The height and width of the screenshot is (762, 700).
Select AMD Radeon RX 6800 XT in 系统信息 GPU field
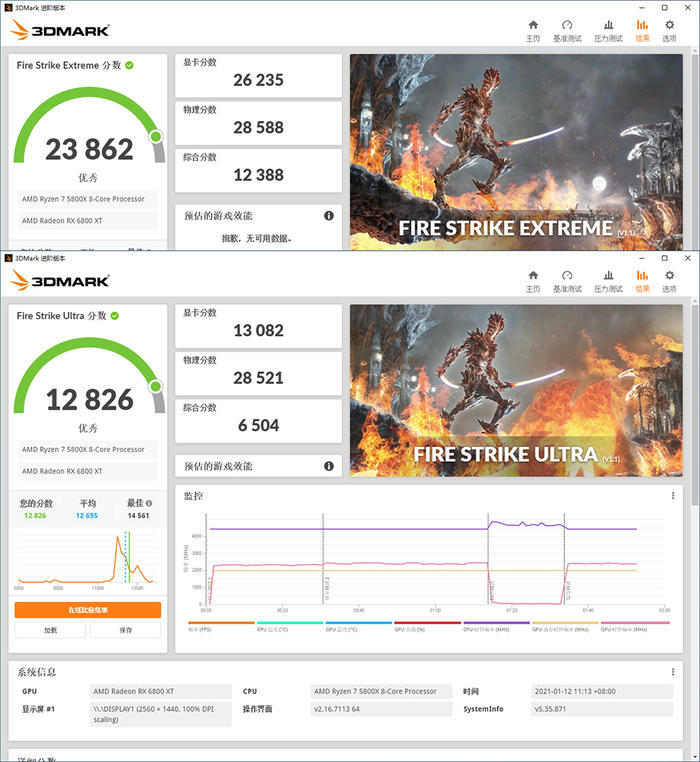(160, 692)
